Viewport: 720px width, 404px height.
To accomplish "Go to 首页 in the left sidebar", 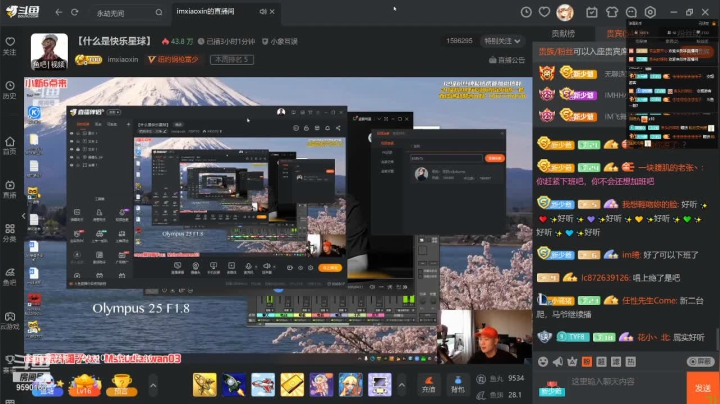I will click(x=10, y=146).
